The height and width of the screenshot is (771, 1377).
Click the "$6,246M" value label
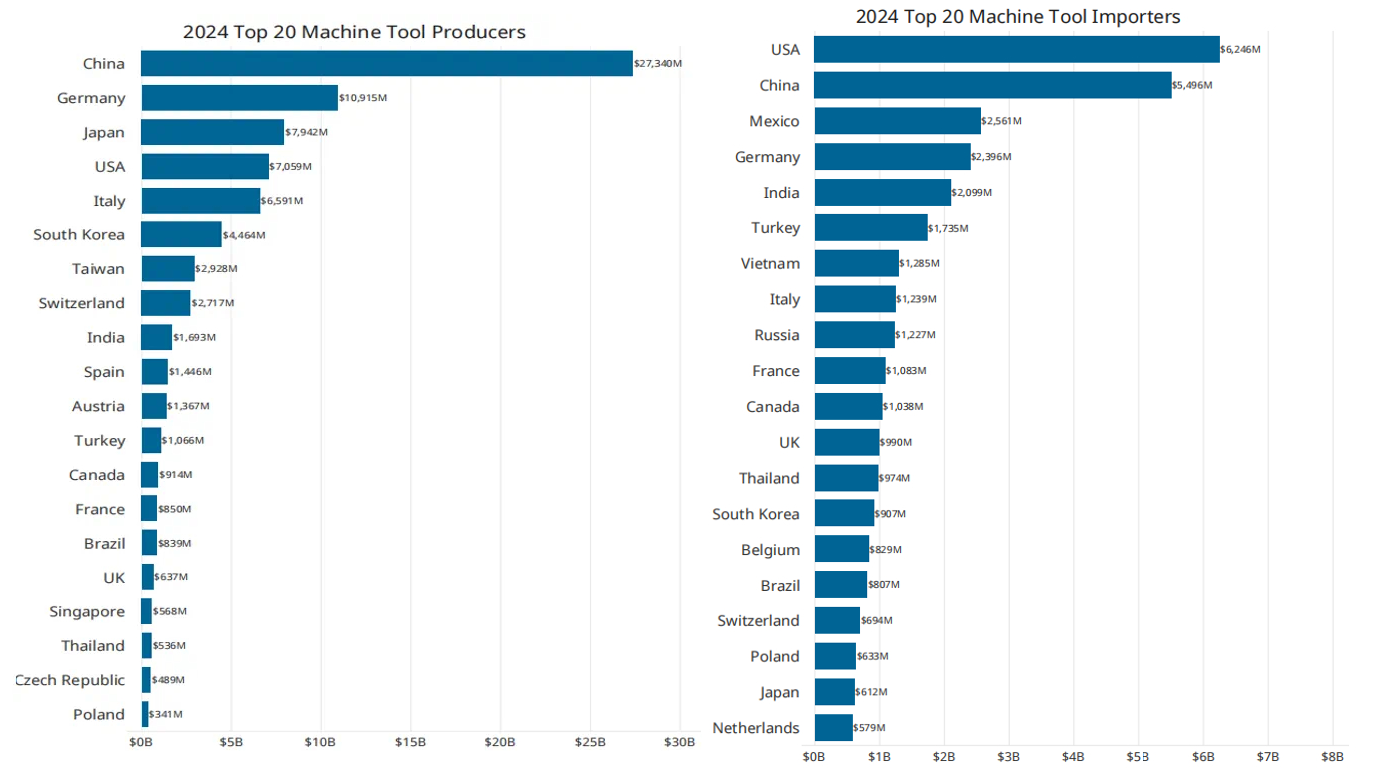click(1241, 50)
